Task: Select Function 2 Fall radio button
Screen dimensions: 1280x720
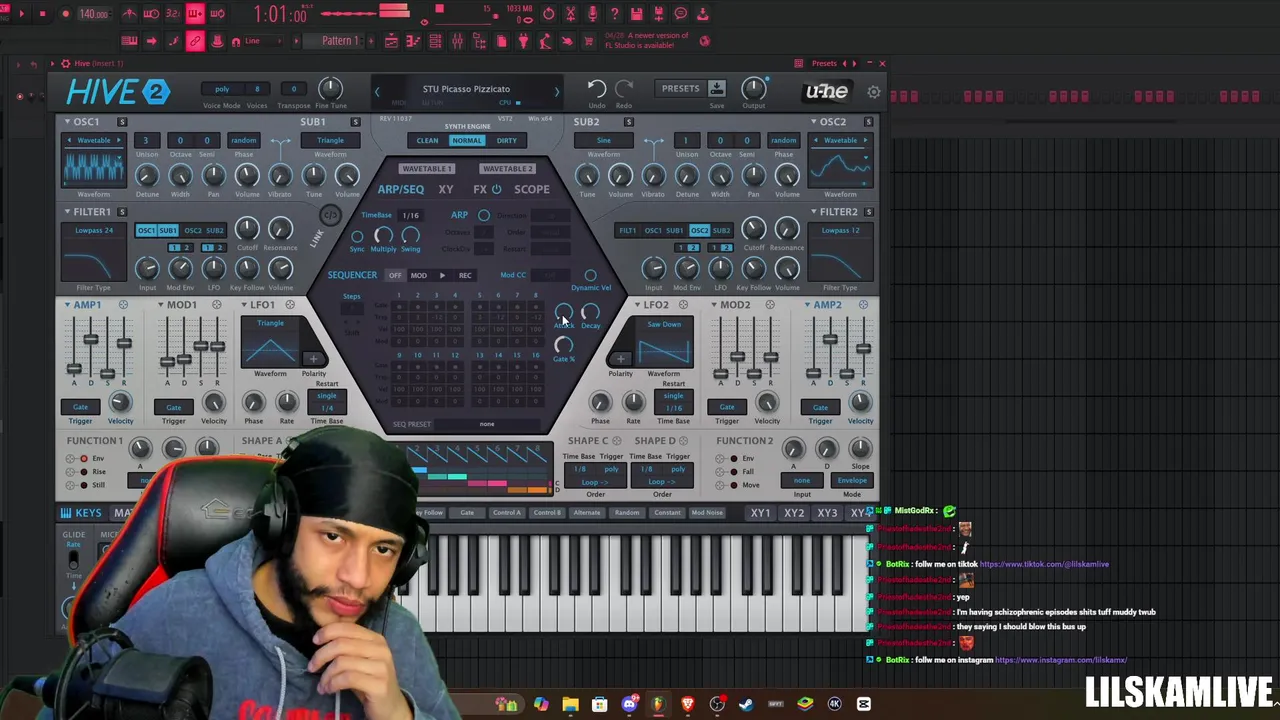Action: [x=734, y=471]
